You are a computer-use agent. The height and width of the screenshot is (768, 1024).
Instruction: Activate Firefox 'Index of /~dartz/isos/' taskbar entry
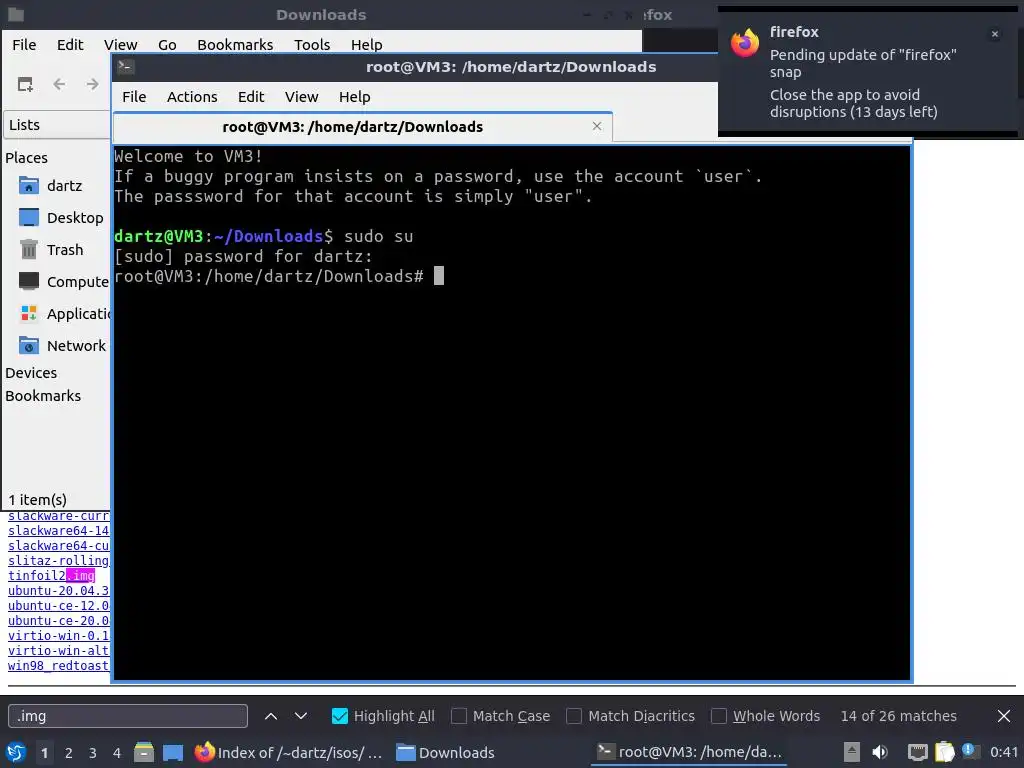289,752
